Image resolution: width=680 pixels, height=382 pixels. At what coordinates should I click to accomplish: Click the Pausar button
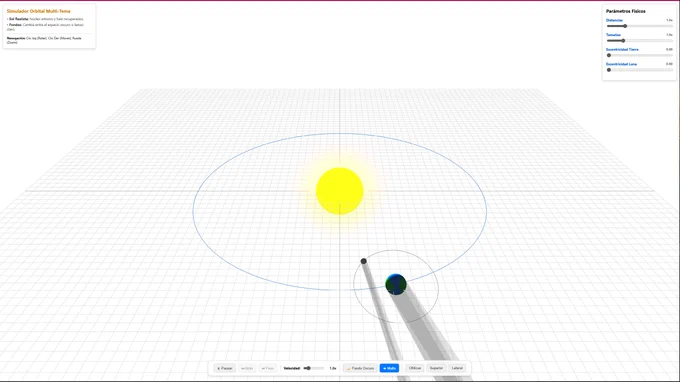(x=225, y=368)
